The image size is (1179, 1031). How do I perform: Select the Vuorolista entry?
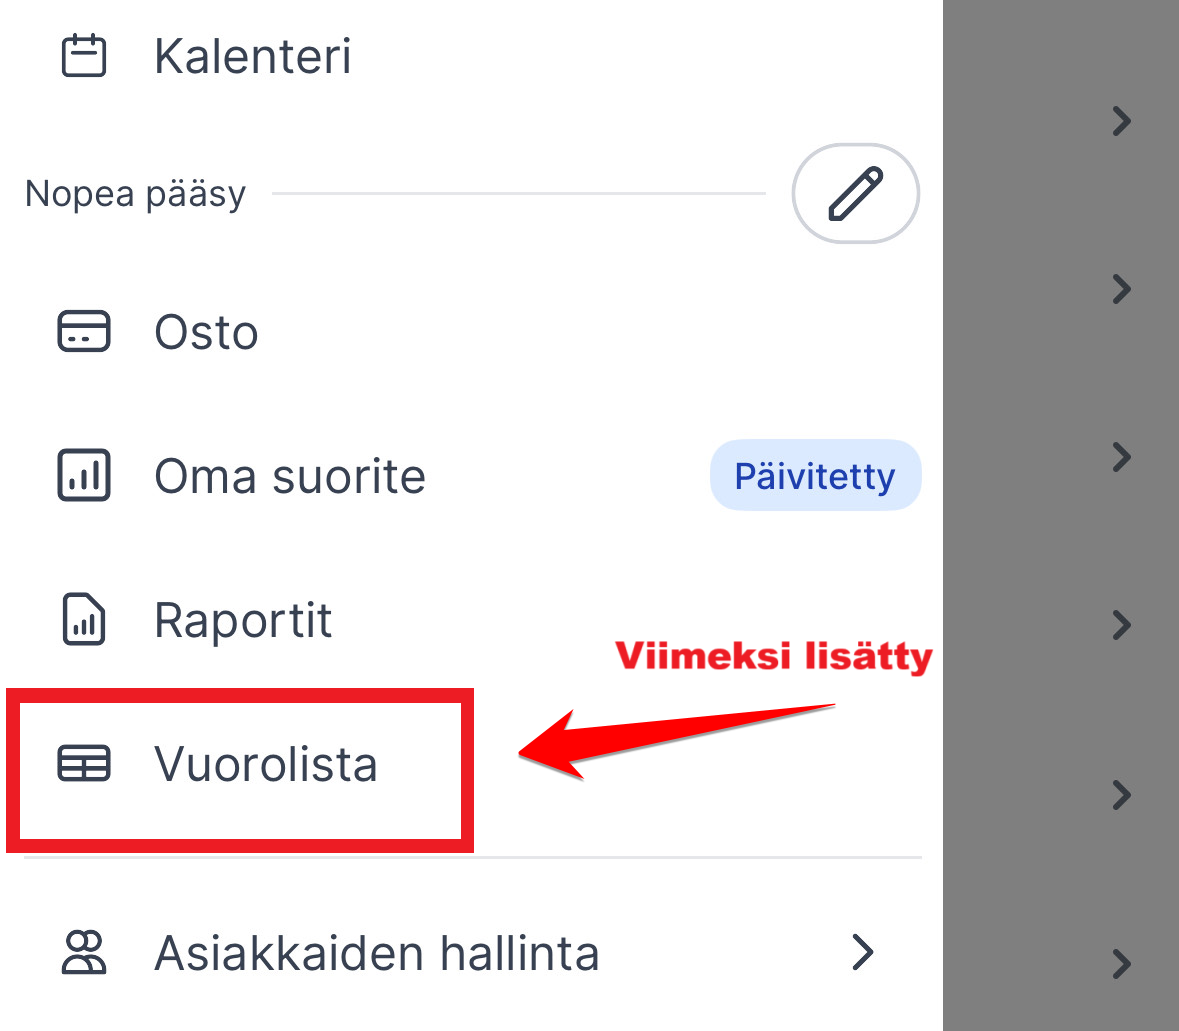point(265,765)
